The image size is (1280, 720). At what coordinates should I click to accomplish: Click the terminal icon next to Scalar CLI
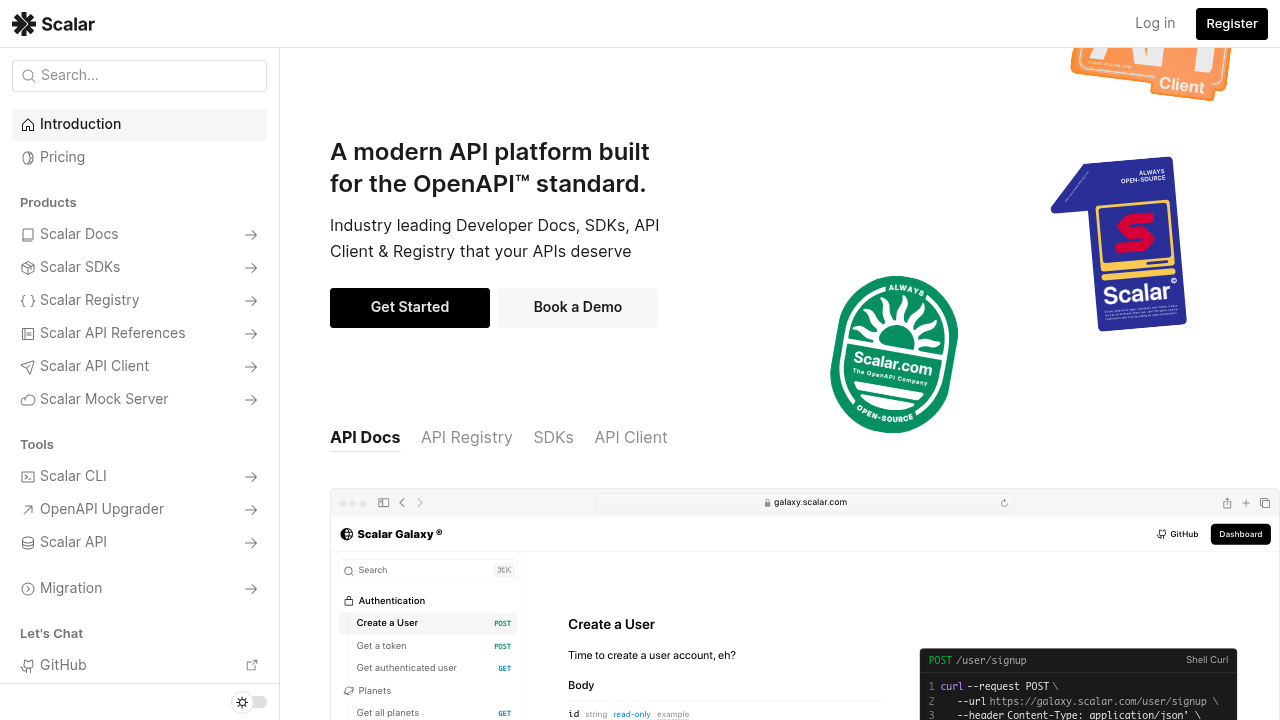[x=28, y=477]
